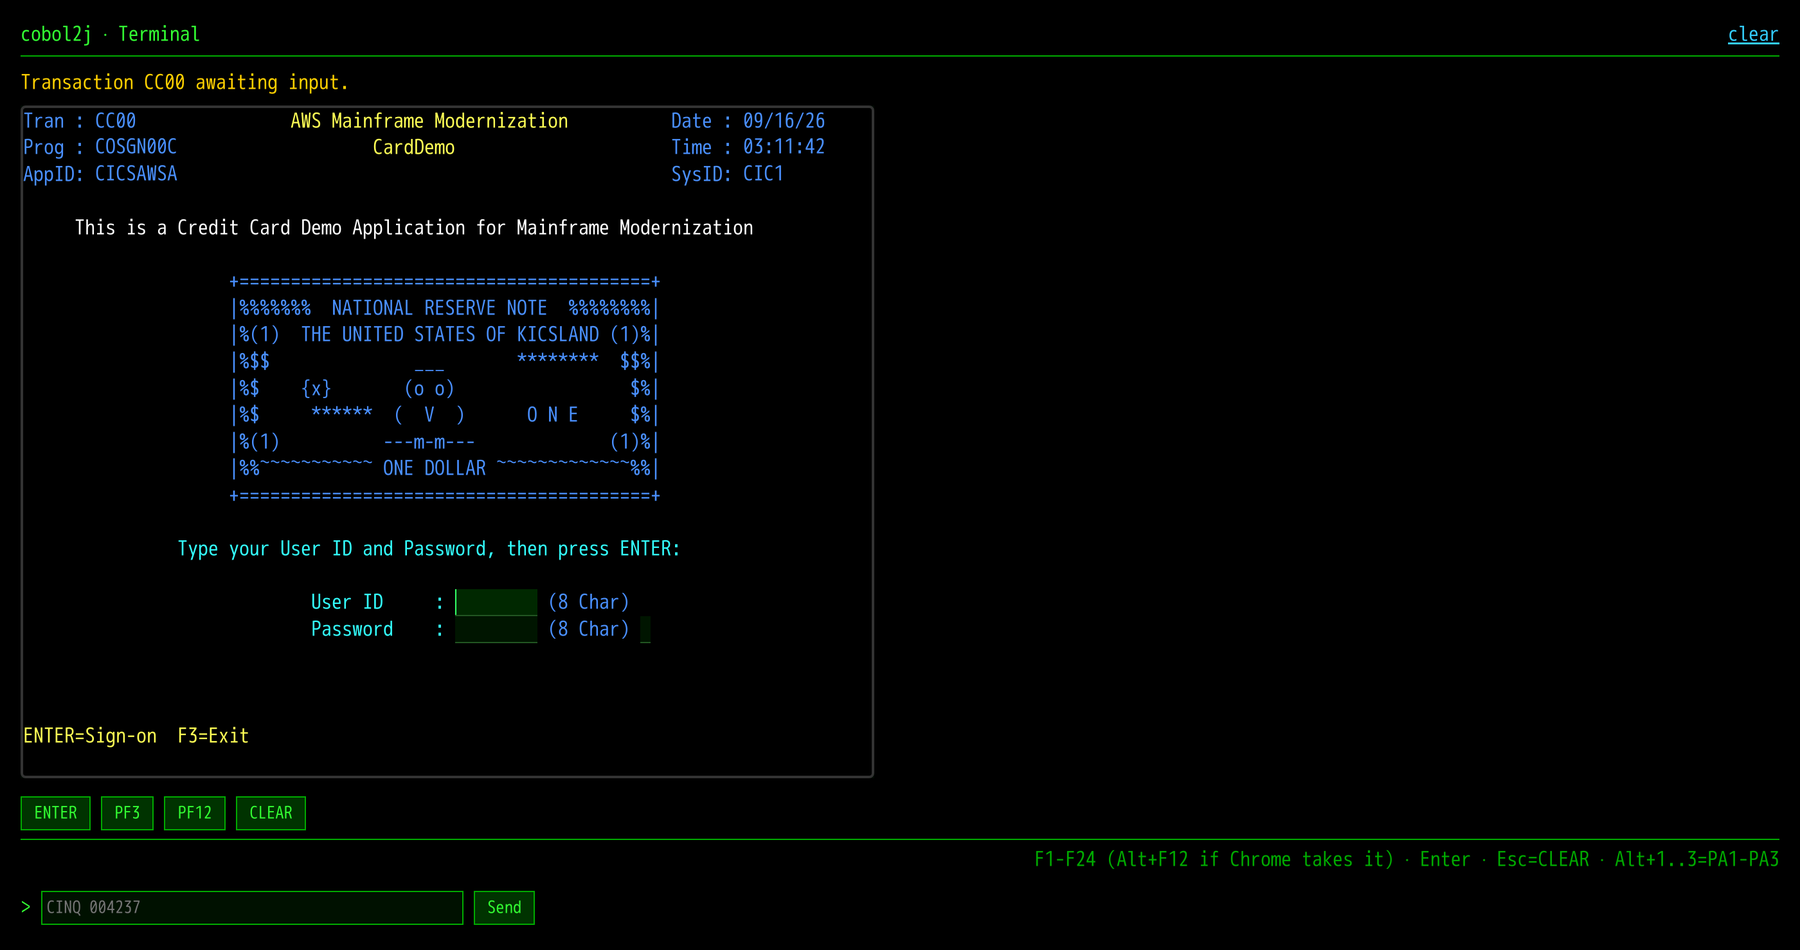Click the CLEAR key button
The height and width of the screenshot is (950, 1800).
pos(271,813)
